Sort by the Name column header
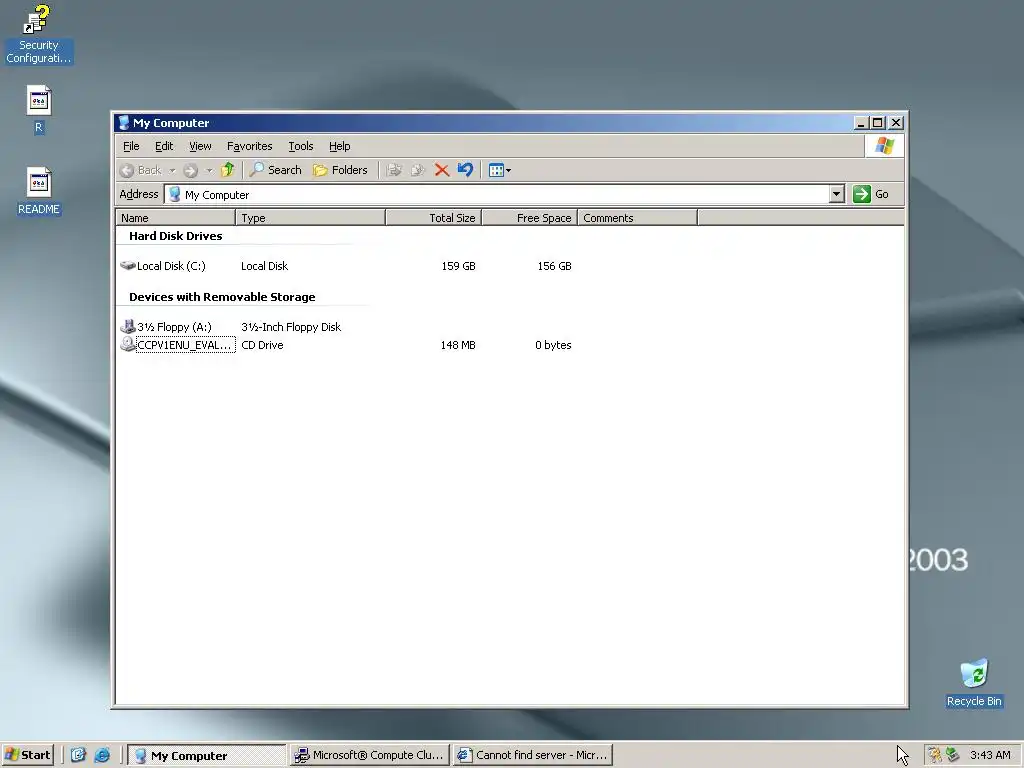Screen dimensions: 1024x768 coord(175,218)
